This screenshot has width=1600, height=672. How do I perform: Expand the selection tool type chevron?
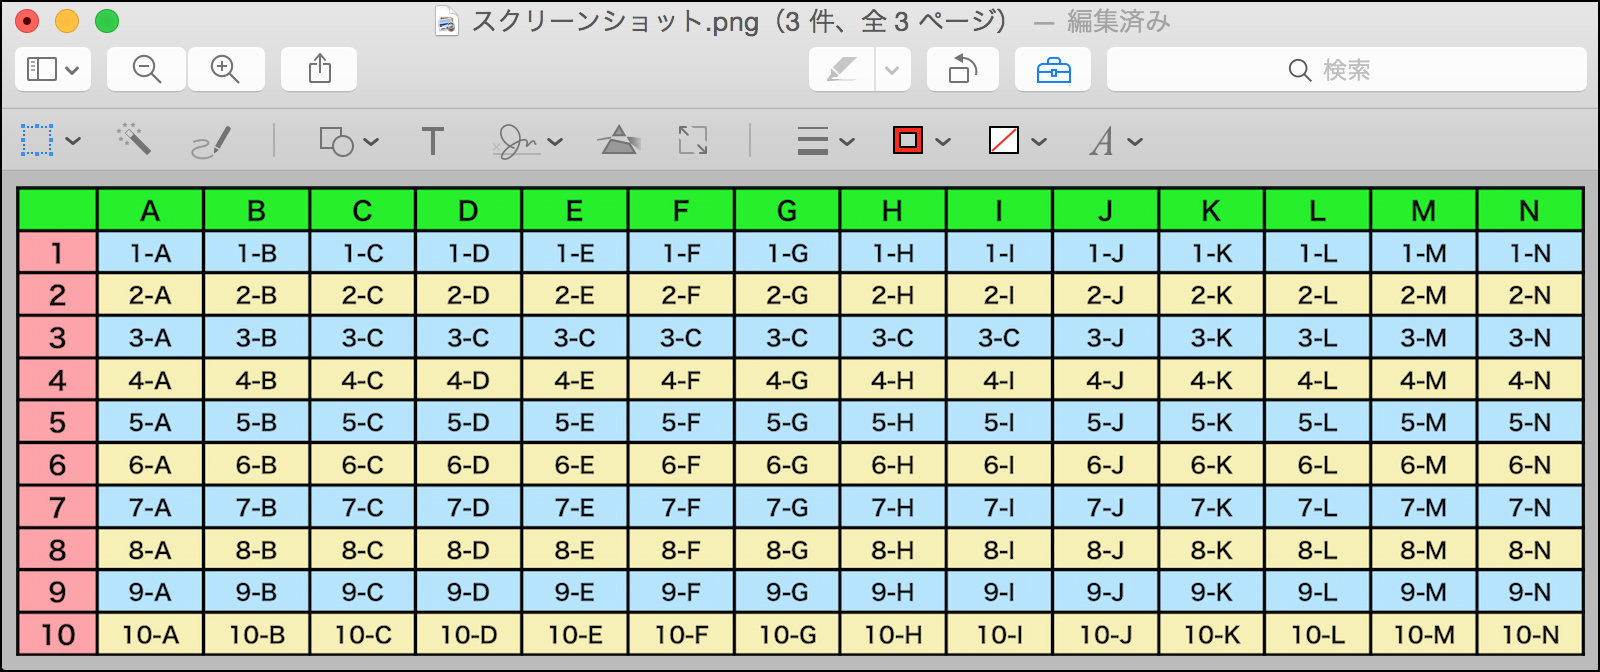click(73, 141)
